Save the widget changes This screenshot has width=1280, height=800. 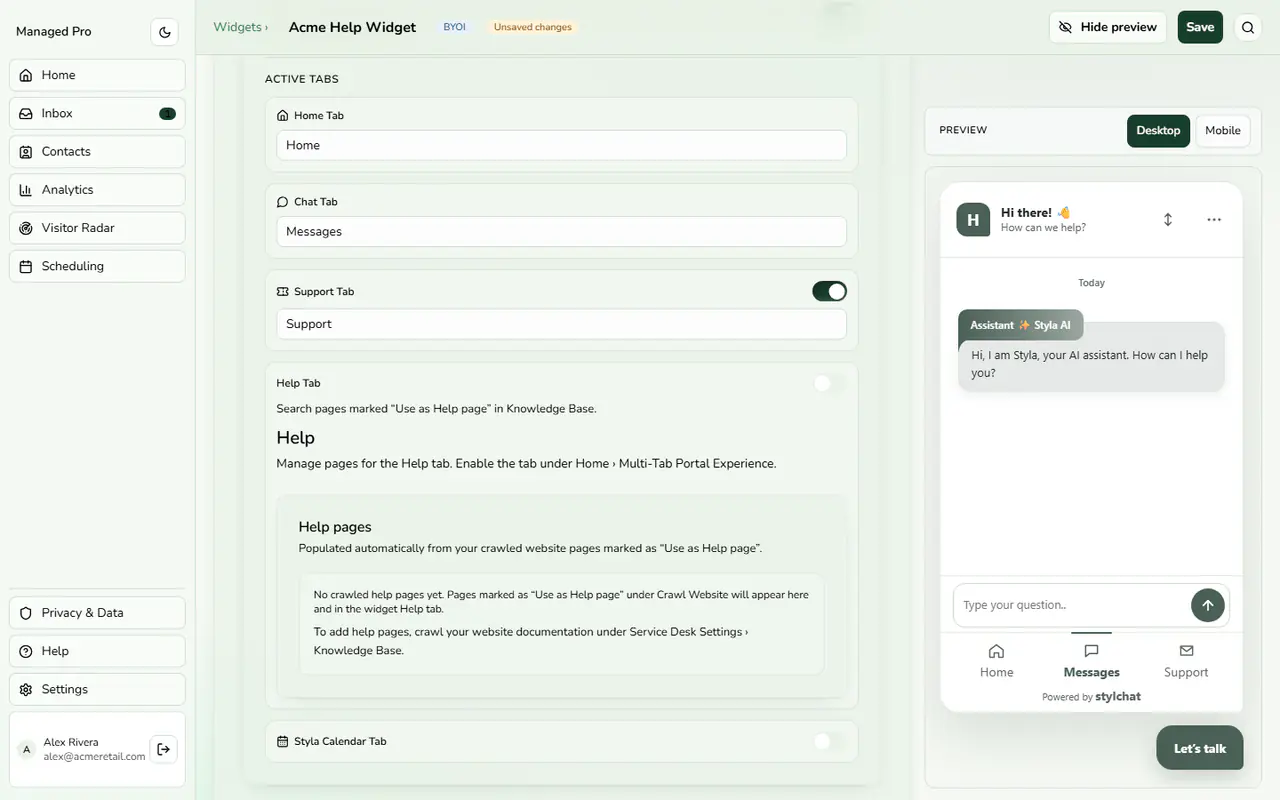coord(1200,27)
